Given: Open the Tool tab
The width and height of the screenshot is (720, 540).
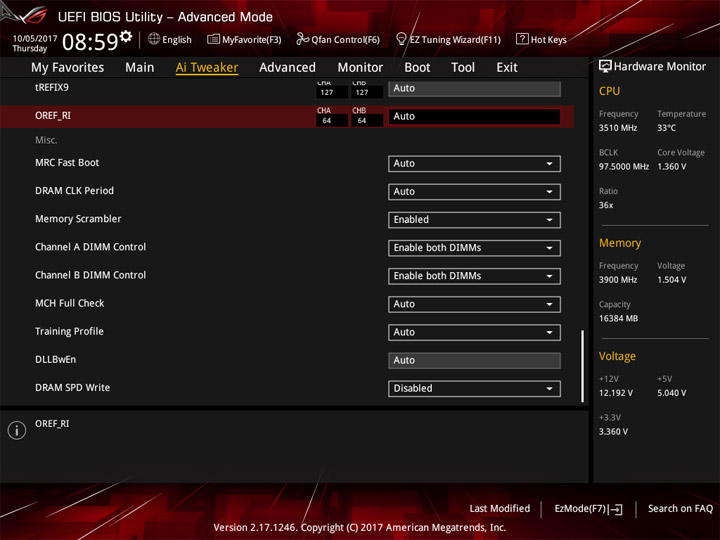Looking at the screenshot, I should [x=463, y=68].
